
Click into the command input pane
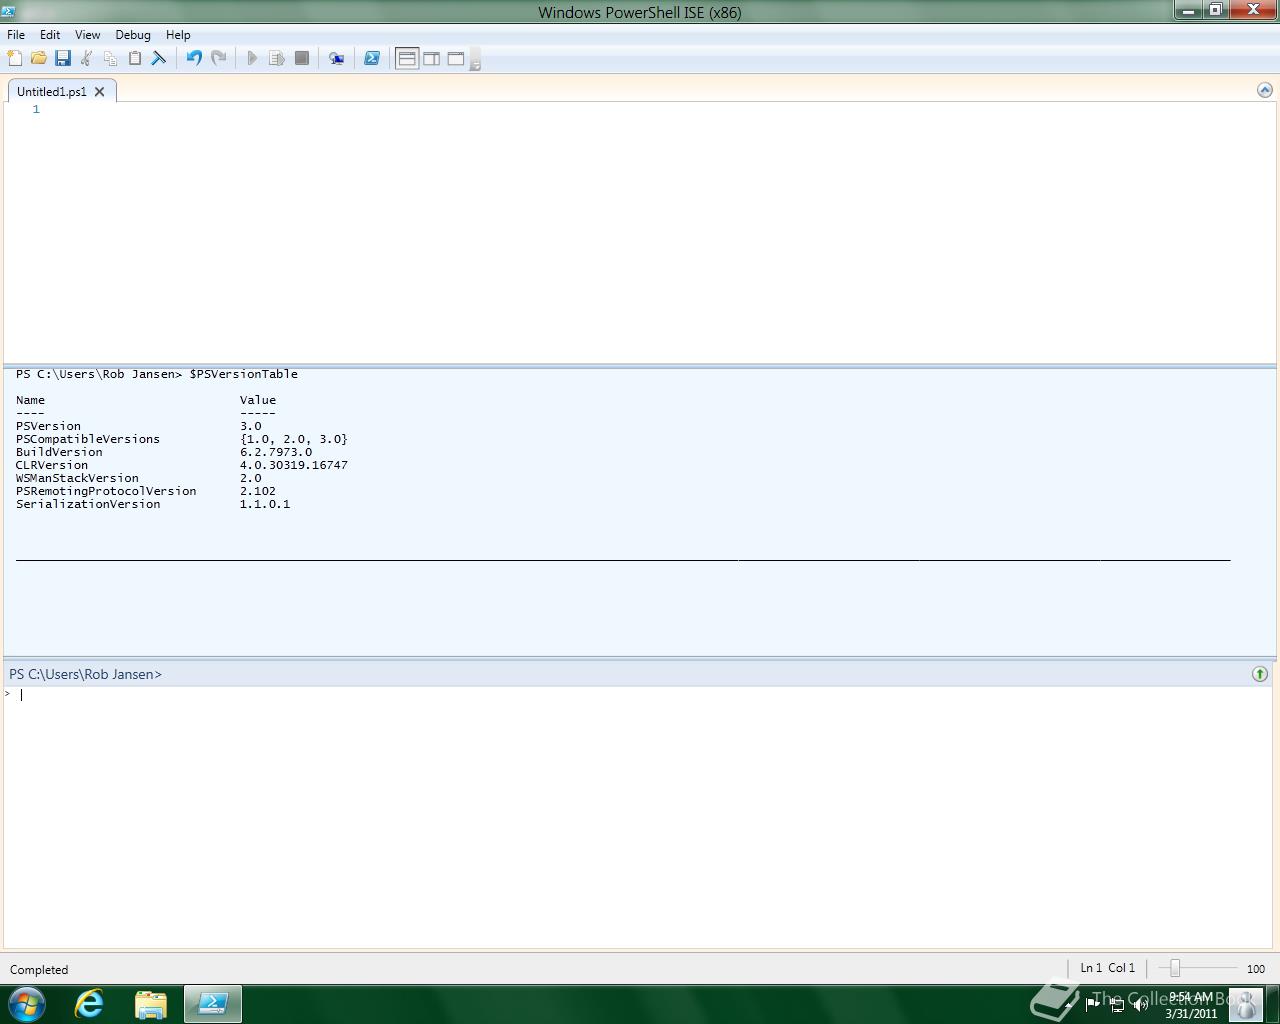640,817
